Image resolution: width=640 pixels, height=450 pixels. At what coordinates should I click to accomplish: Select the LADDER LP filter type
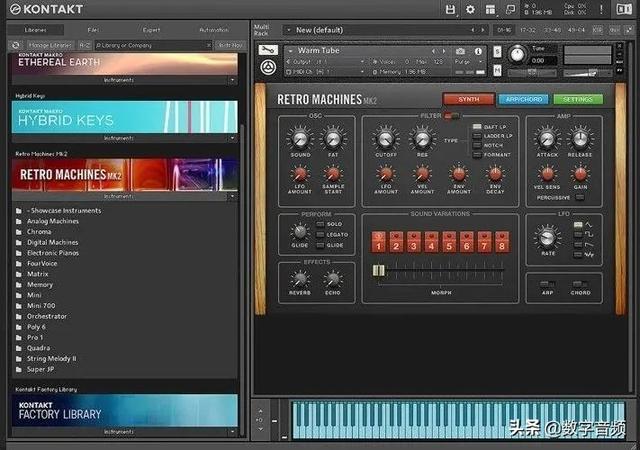(477, 136)
